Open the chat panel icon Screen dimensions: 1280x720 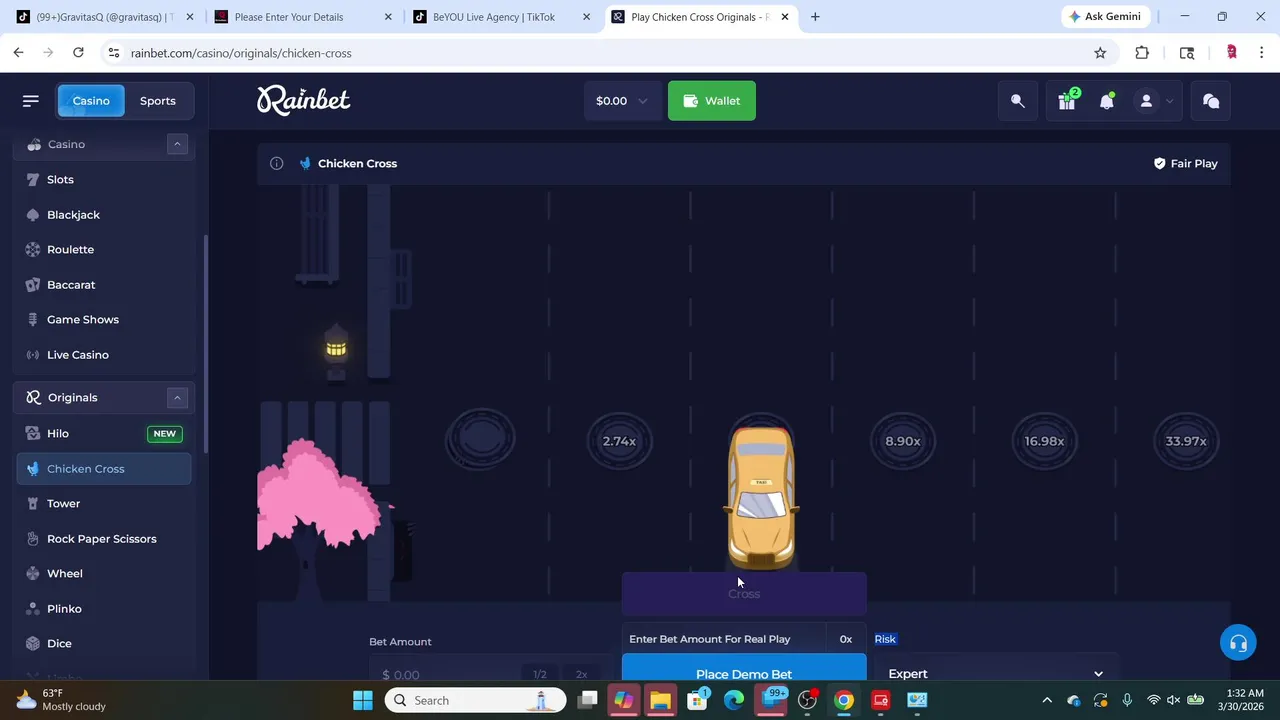(x=1211, y=101)
